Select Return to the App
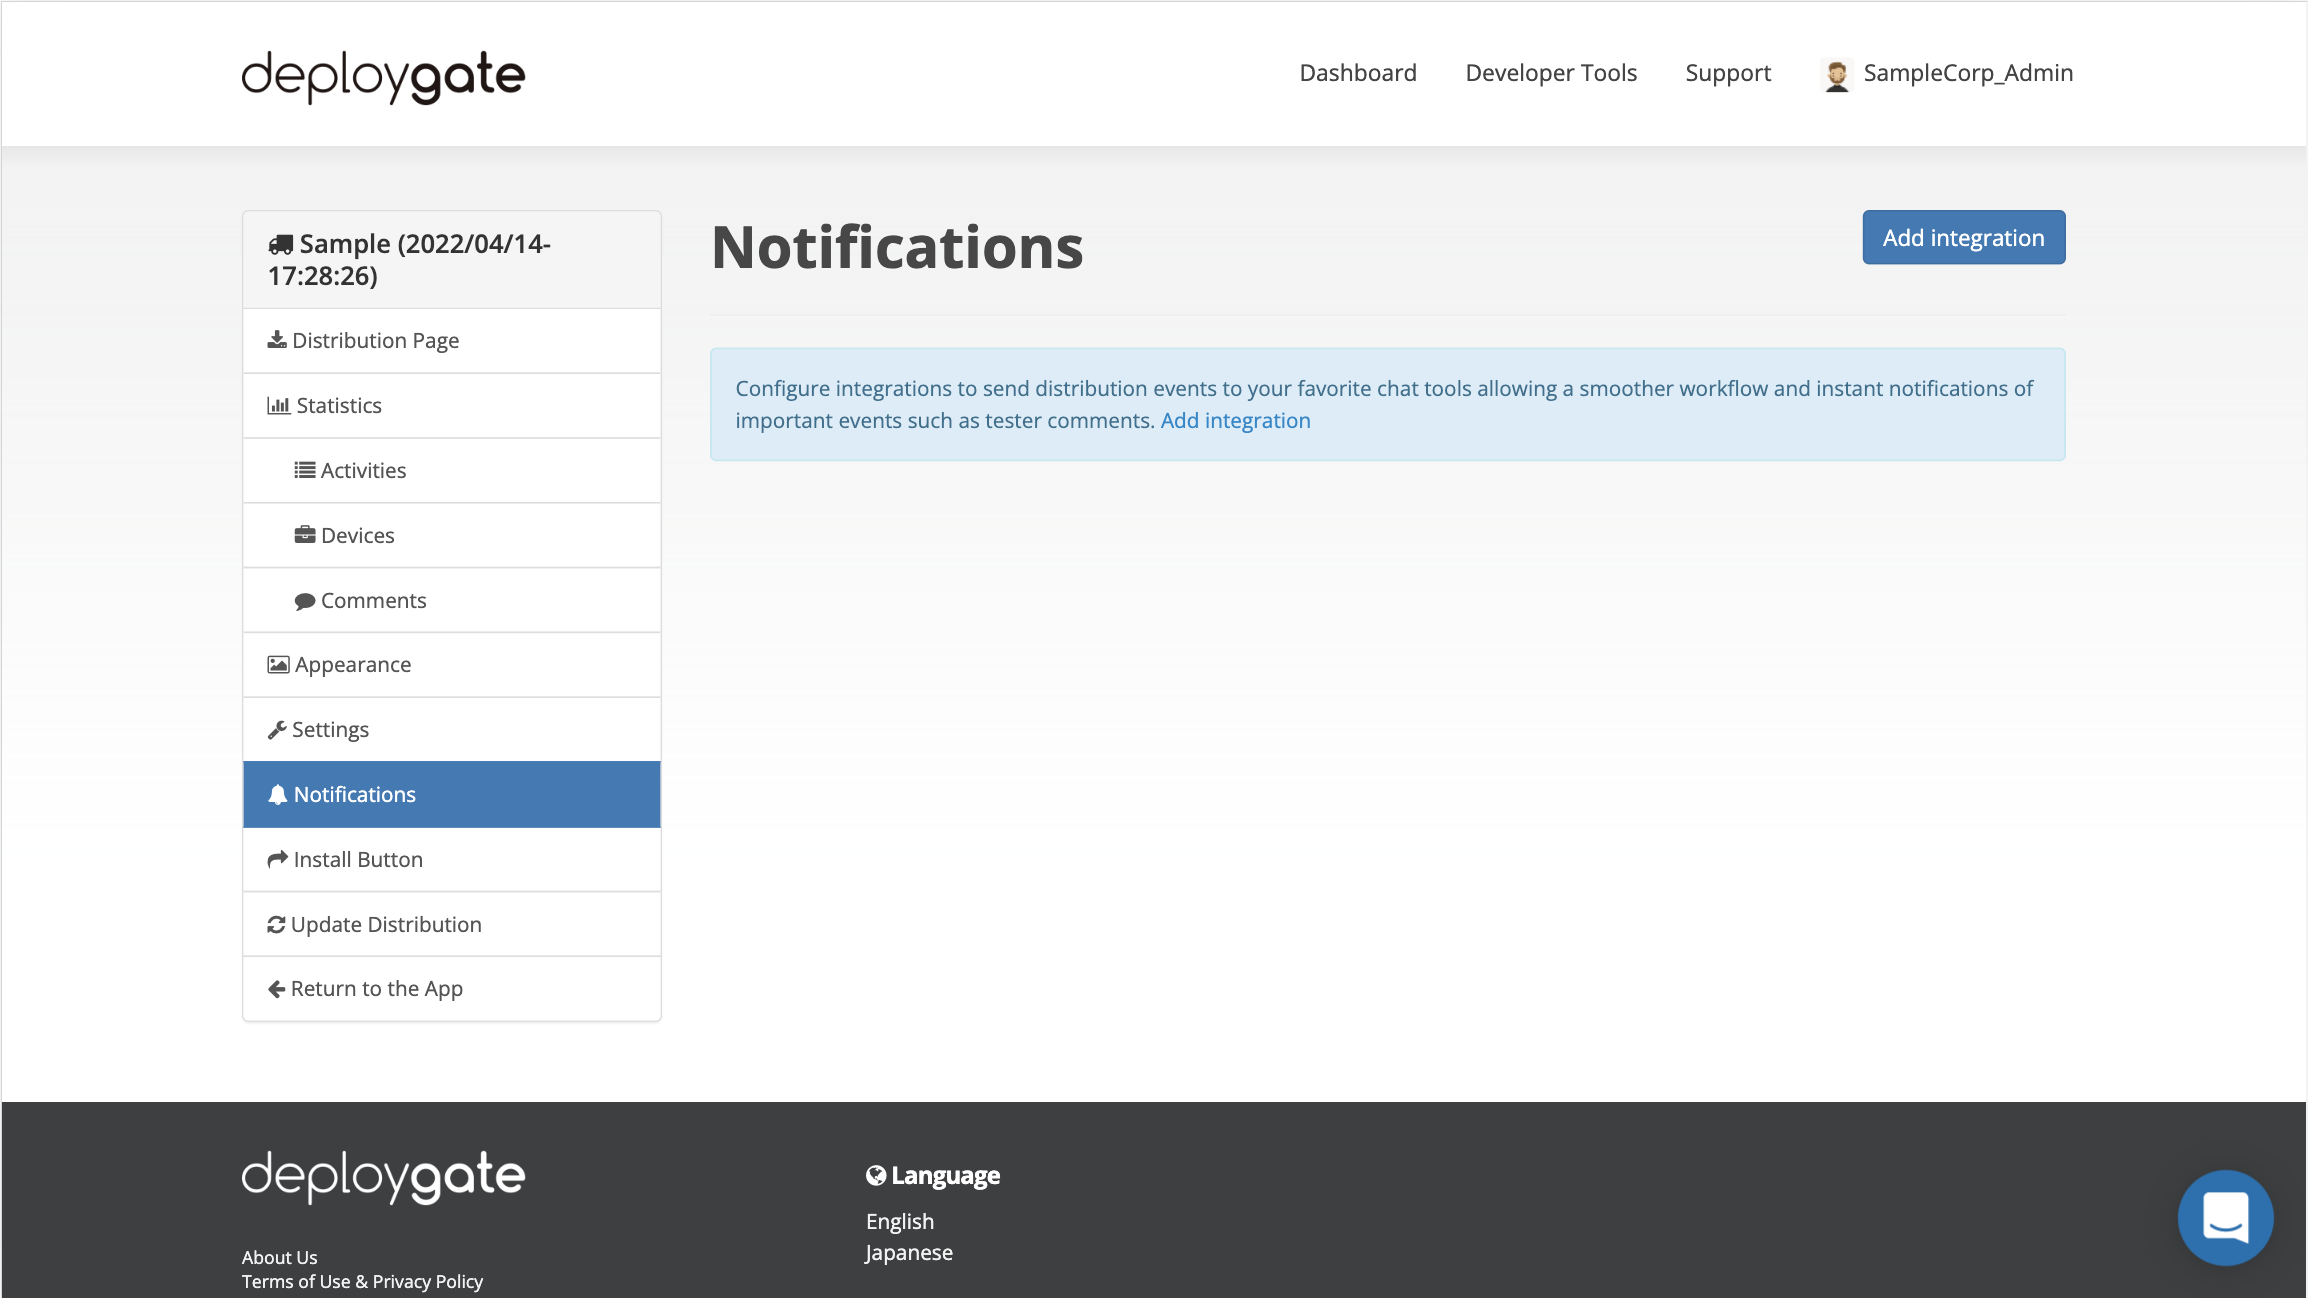The image size is (2308, 1298). click(x=376, y=988)
